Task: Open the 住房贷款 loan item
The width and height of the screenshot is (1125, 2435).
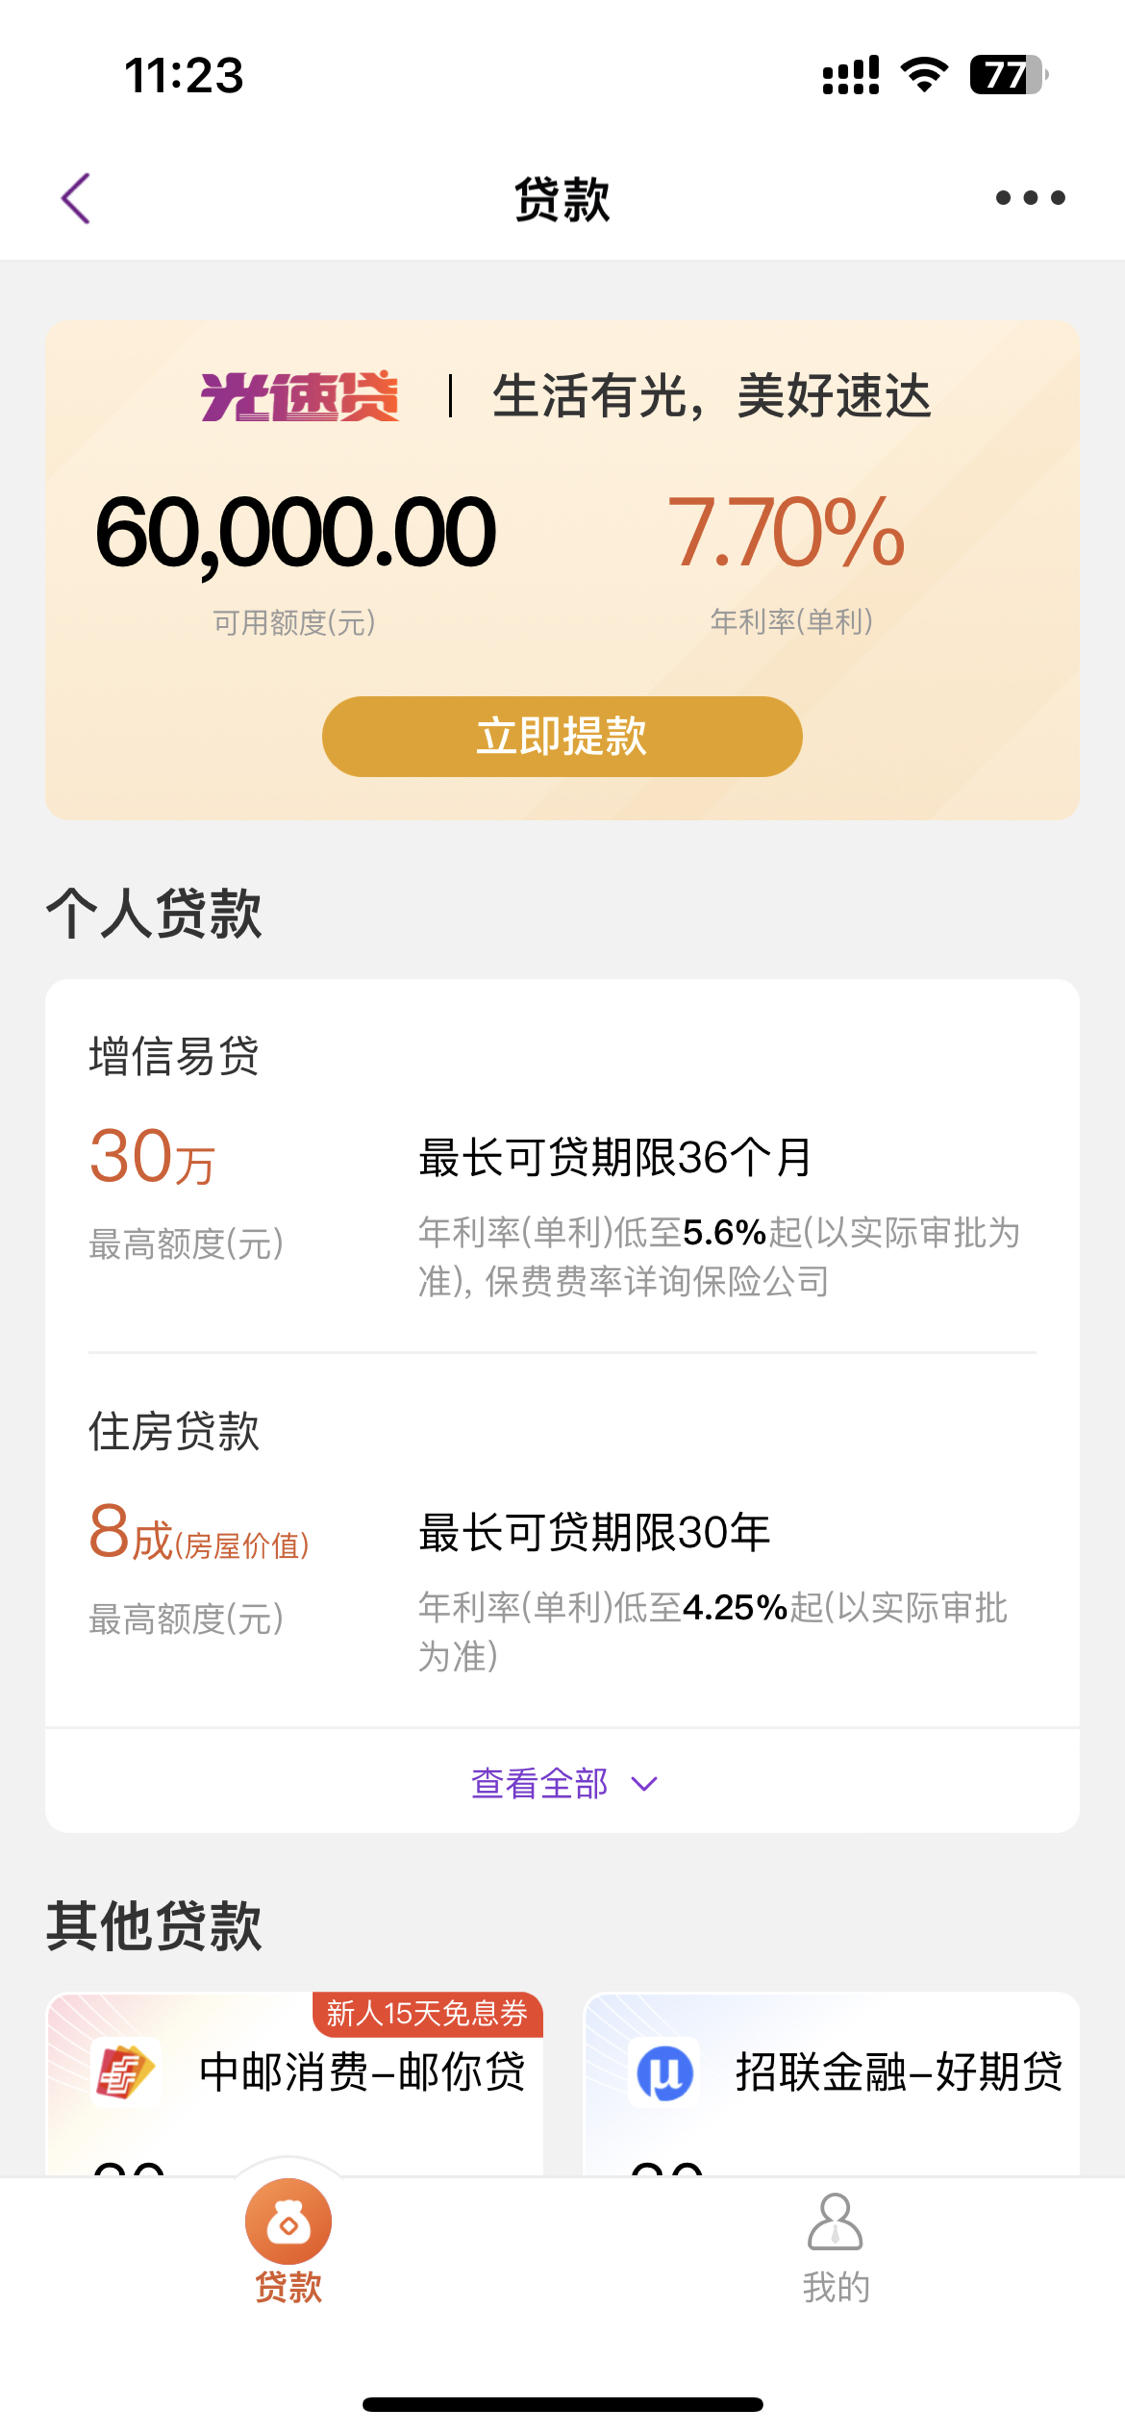Action: [562, 1540]
